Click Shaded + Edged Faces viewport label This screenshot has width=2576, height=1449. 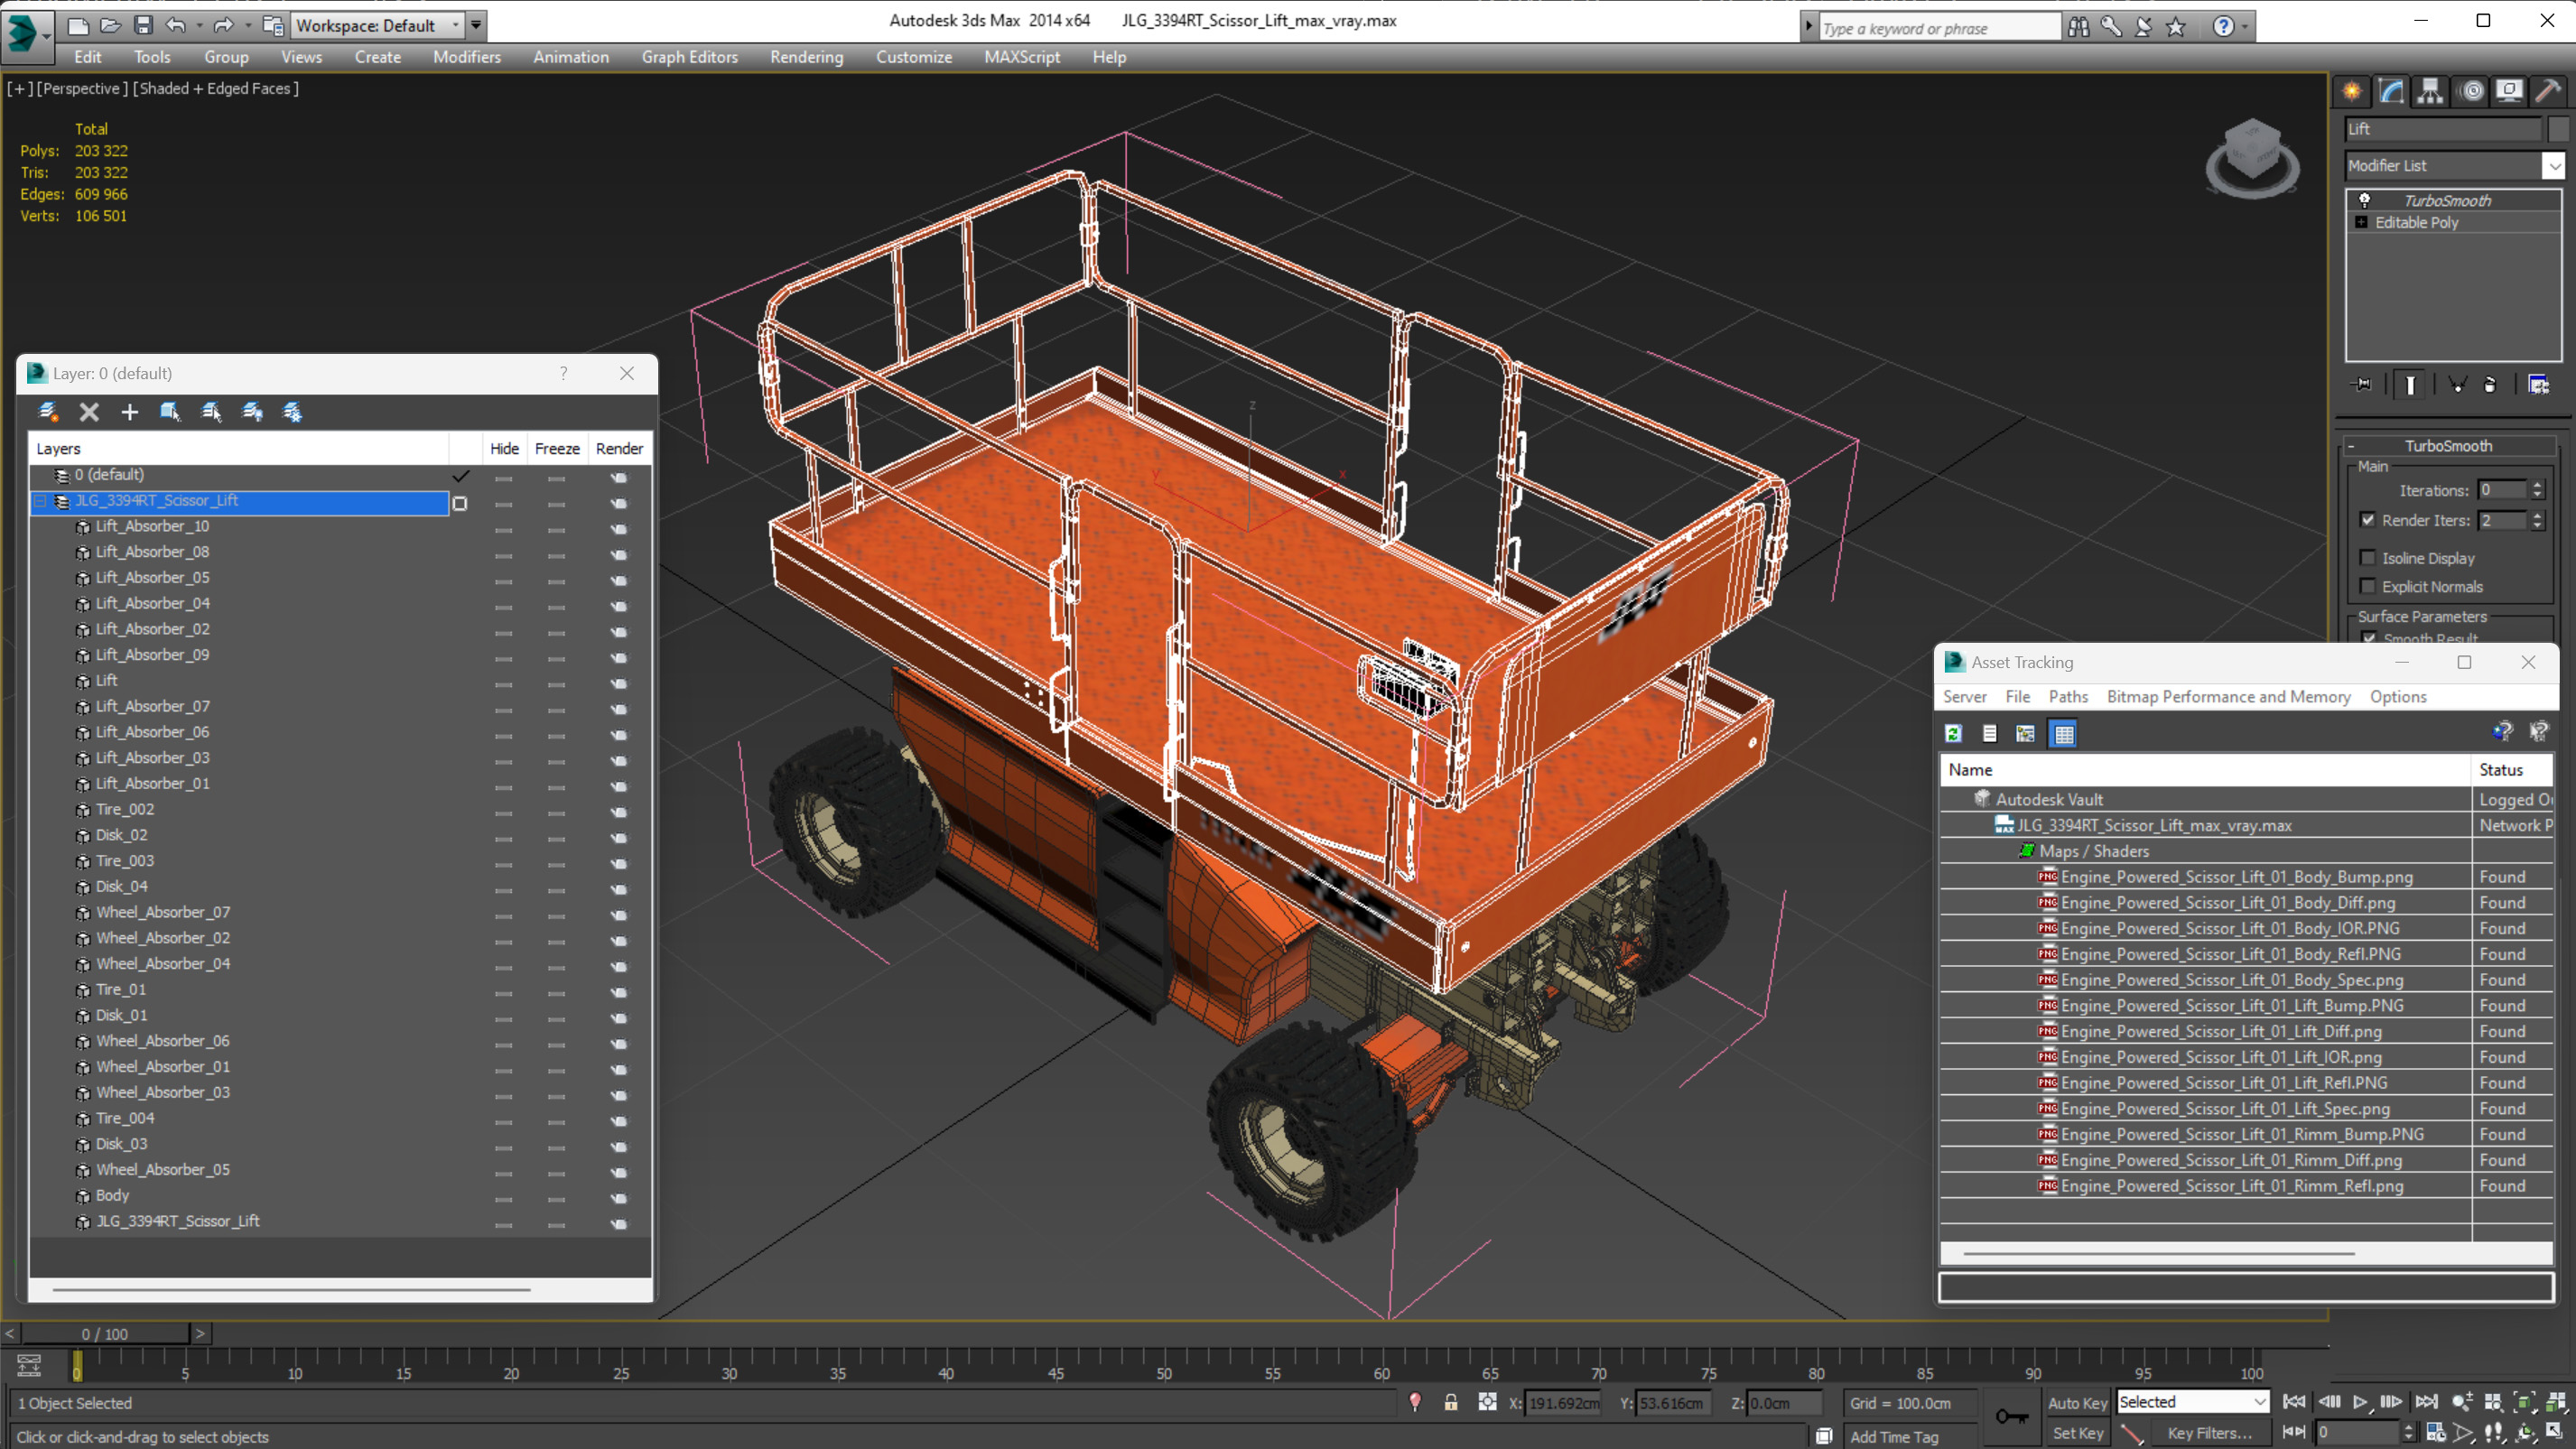(x=215, y=88)
